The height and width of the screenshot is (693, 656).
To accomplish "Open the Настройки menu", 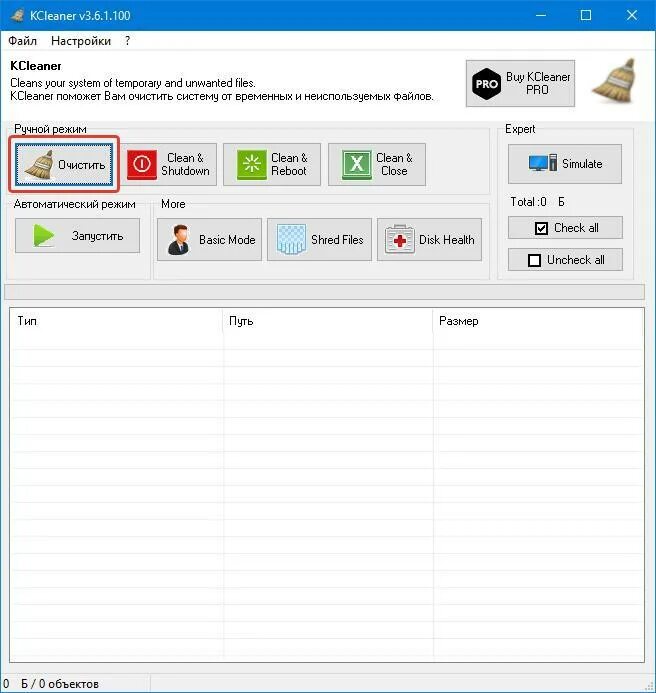I will [x=81, y=41].
